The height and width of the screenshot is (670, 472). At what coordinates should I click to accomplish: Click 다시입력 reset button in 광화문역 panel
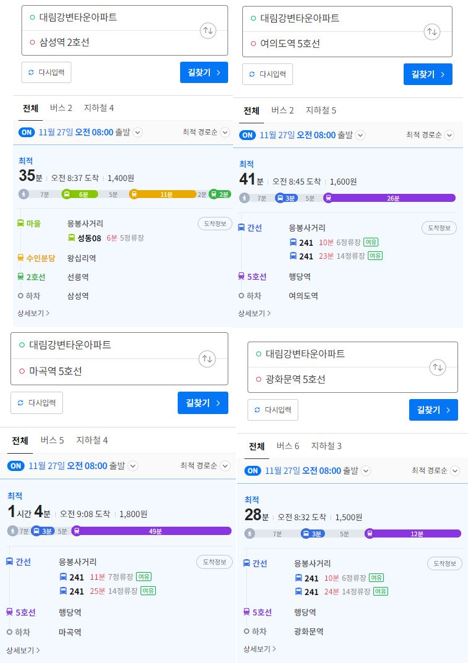click(x=273, y=410)
